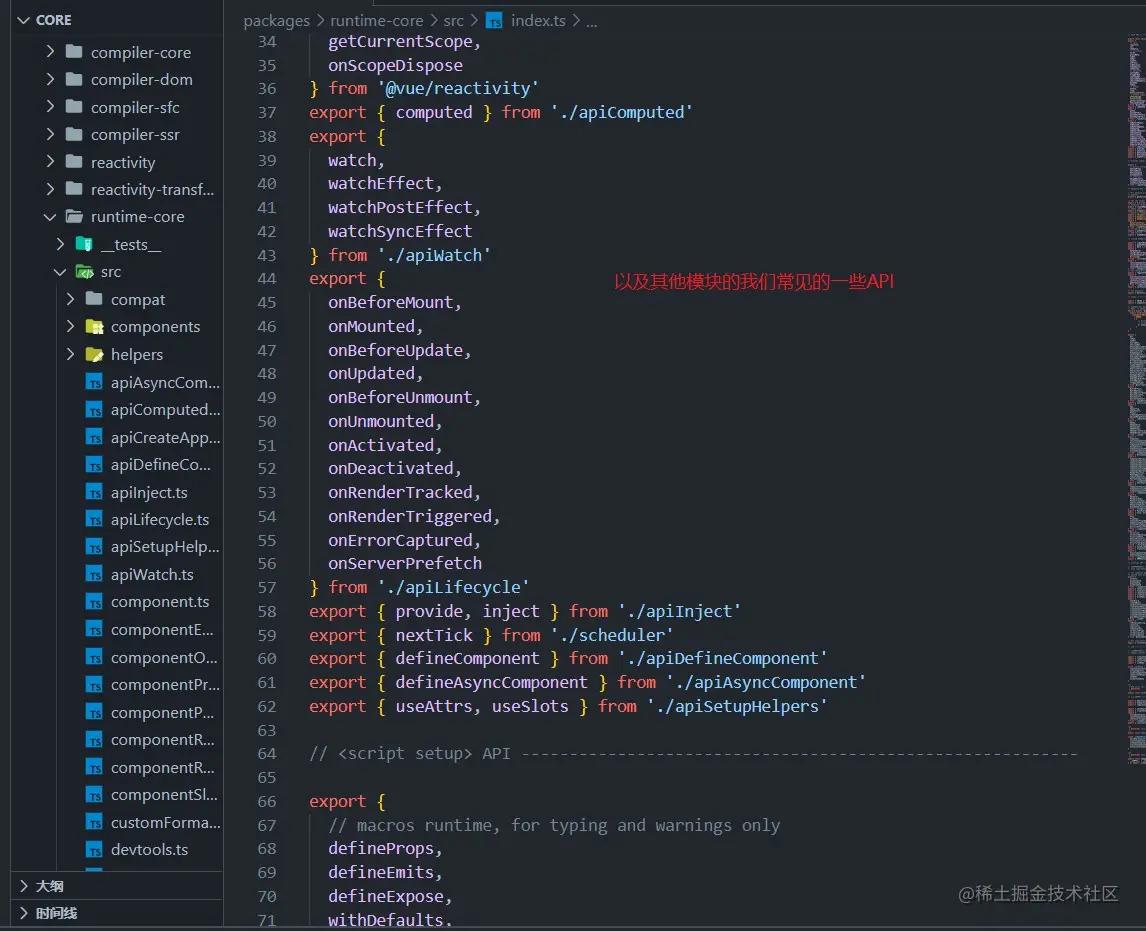Click the TS icon beside devtools.ts

[94, 849]
